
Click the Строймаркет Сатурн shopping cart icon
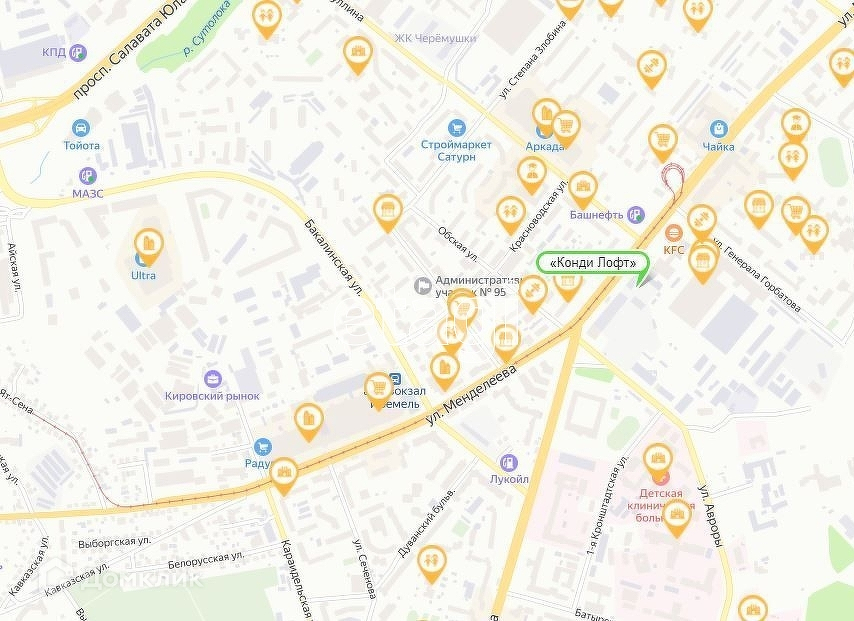tap(456, 129)
